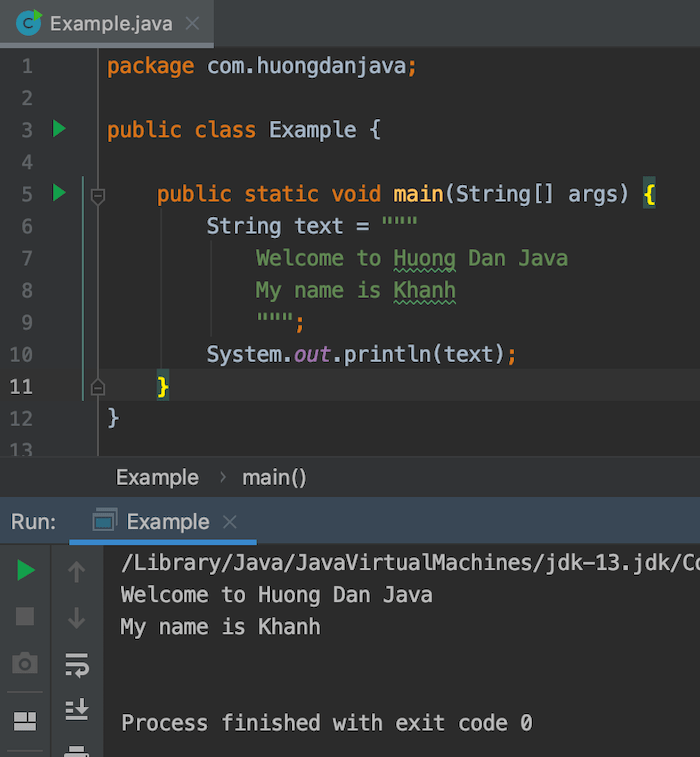Dump threads using the camera icon
700x757 pixels.
25,663
